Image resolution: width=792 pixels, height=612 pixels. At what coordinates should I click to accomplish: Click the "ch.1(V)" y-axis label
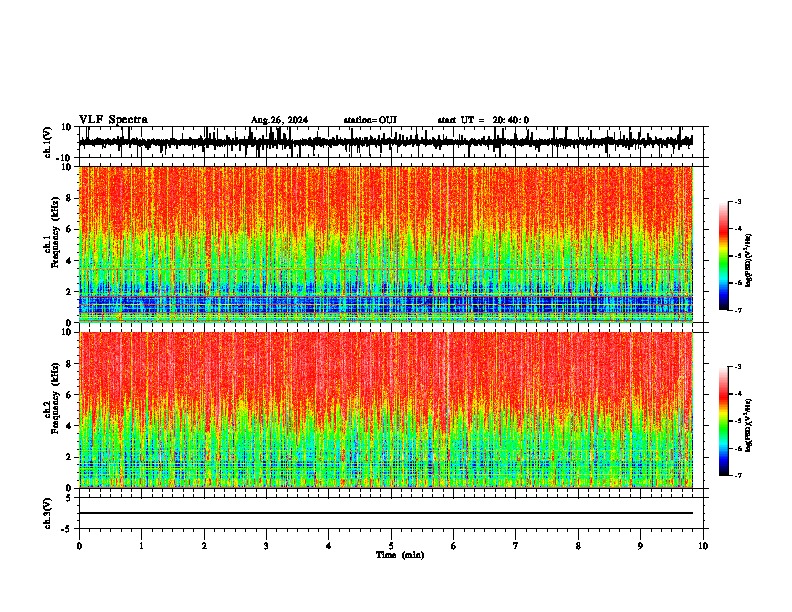point(48,142)
